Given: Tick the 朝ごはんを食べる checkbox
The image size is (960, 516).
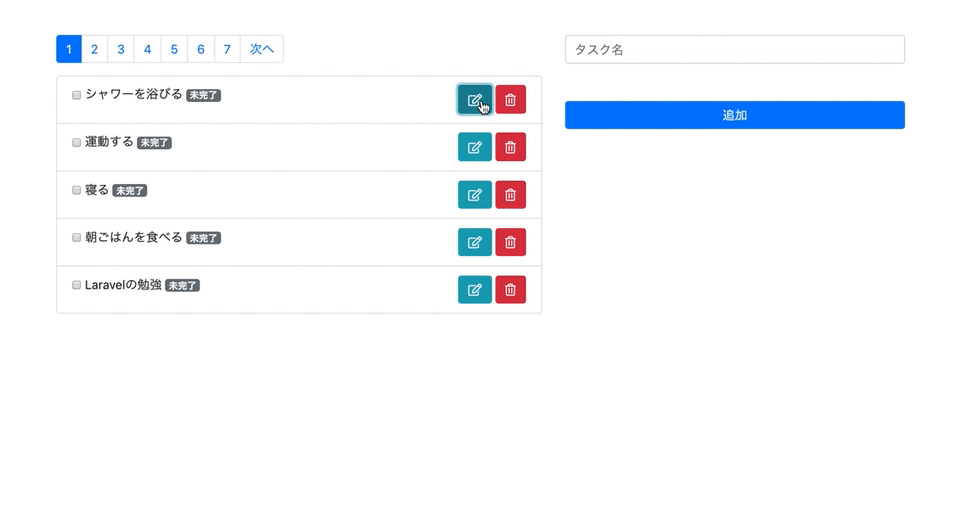Looking at the screenshot, I should pos(77,238).
